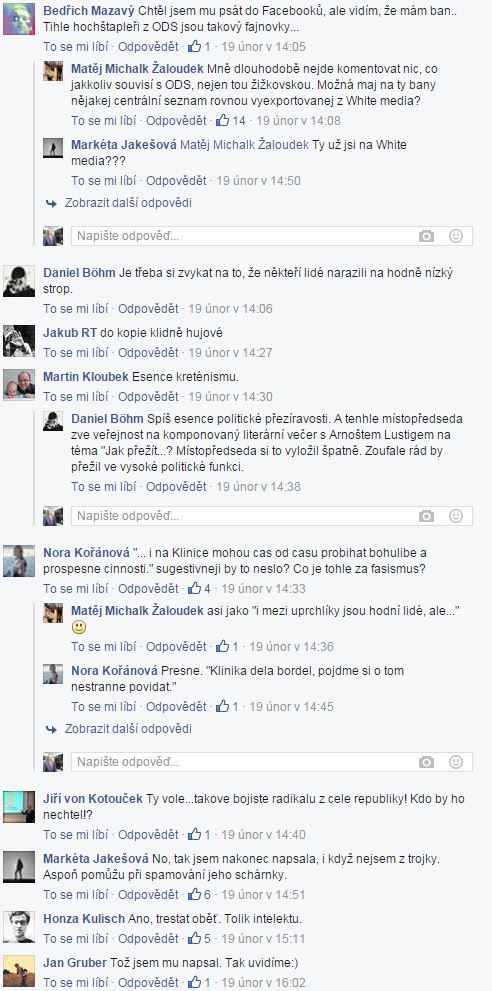The image size is (492, 991).
Task: Attach photo in reply box under Daniel Böhm
Action: coord(426,516)
